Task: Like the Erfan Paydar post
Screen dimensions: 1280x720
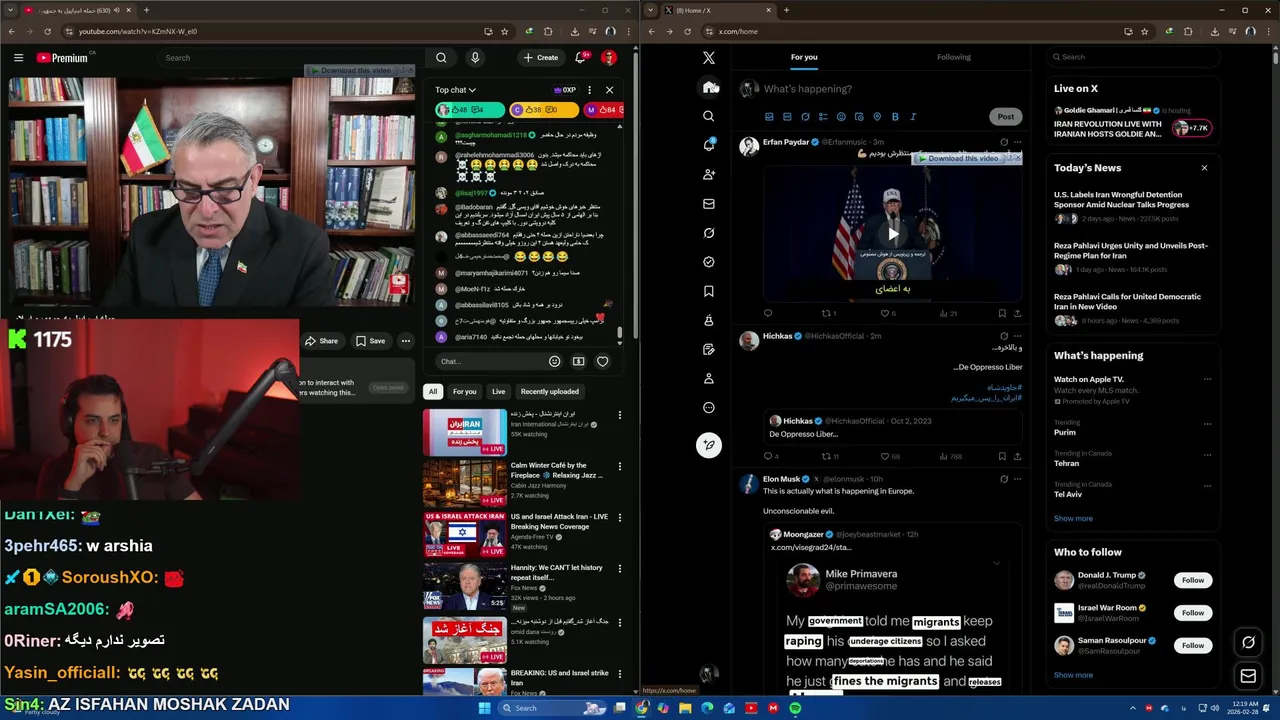Action: [887, 313]
